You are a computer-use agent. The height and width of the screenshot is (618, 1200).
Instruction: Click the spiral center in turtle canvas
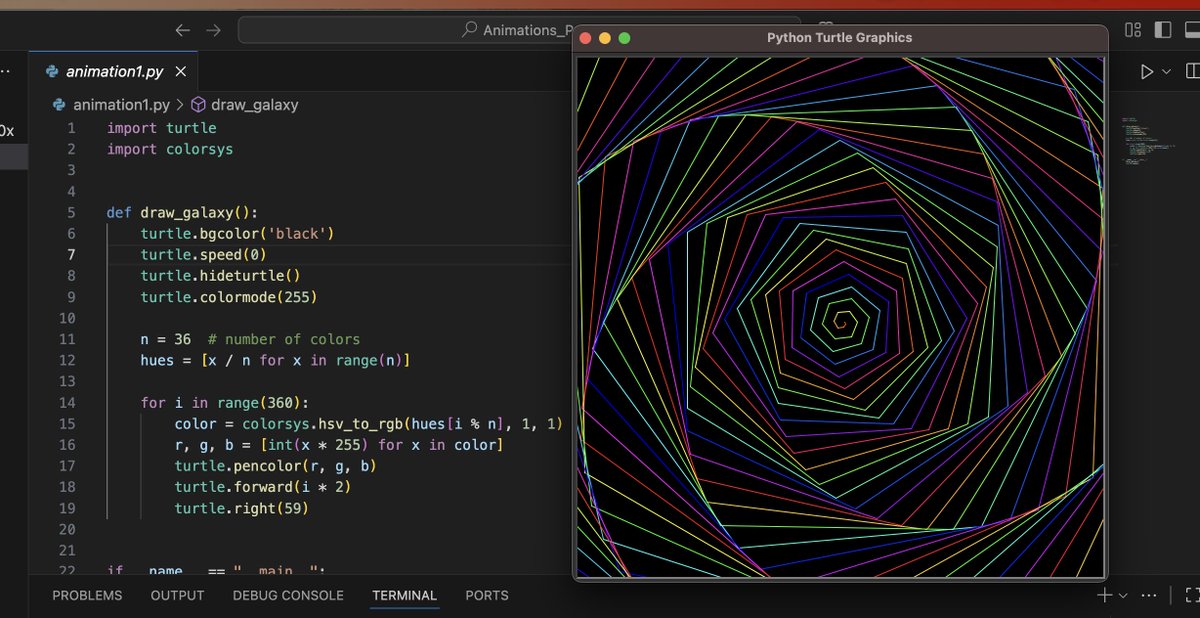[841, 322]
